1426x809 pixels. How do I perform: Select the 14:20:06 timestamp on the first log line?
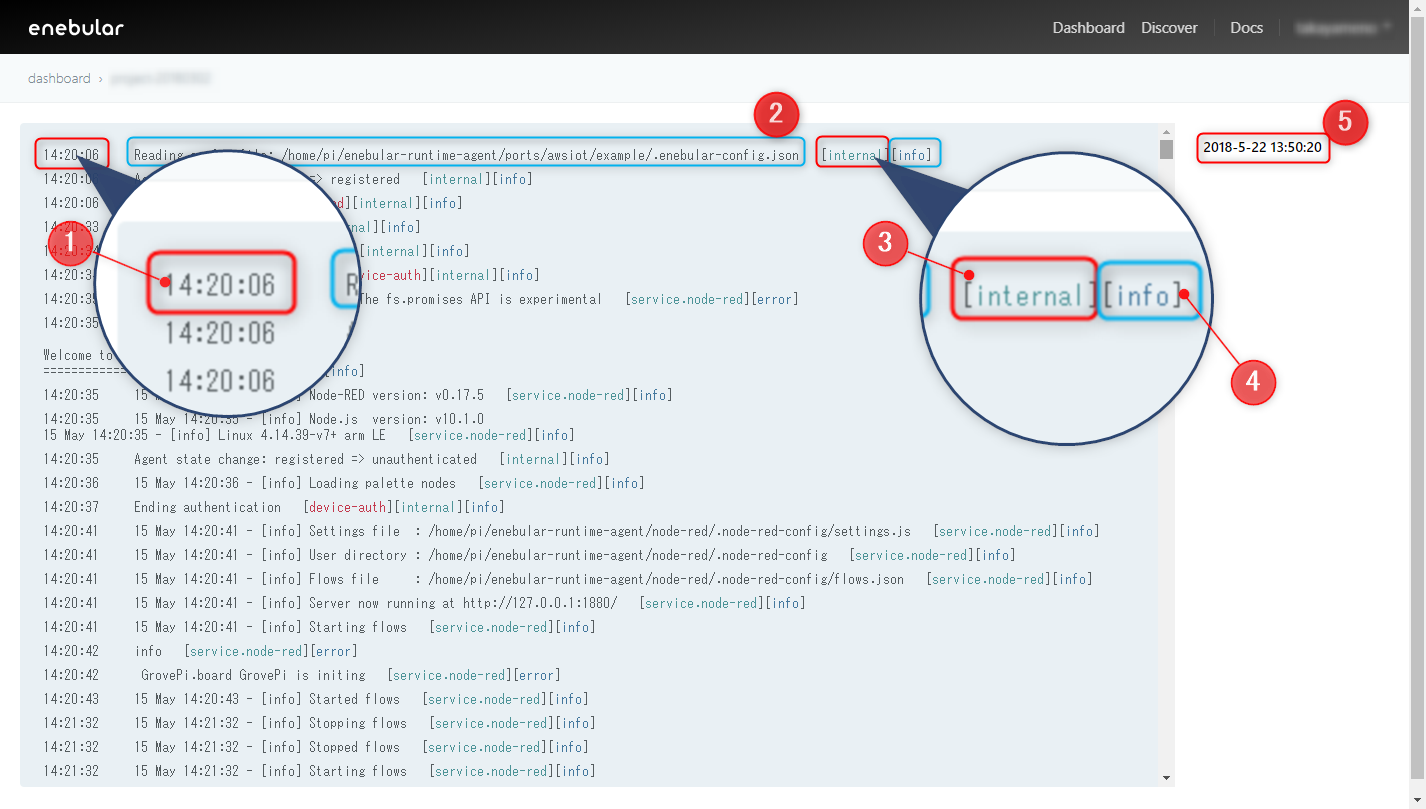(70, 153)
